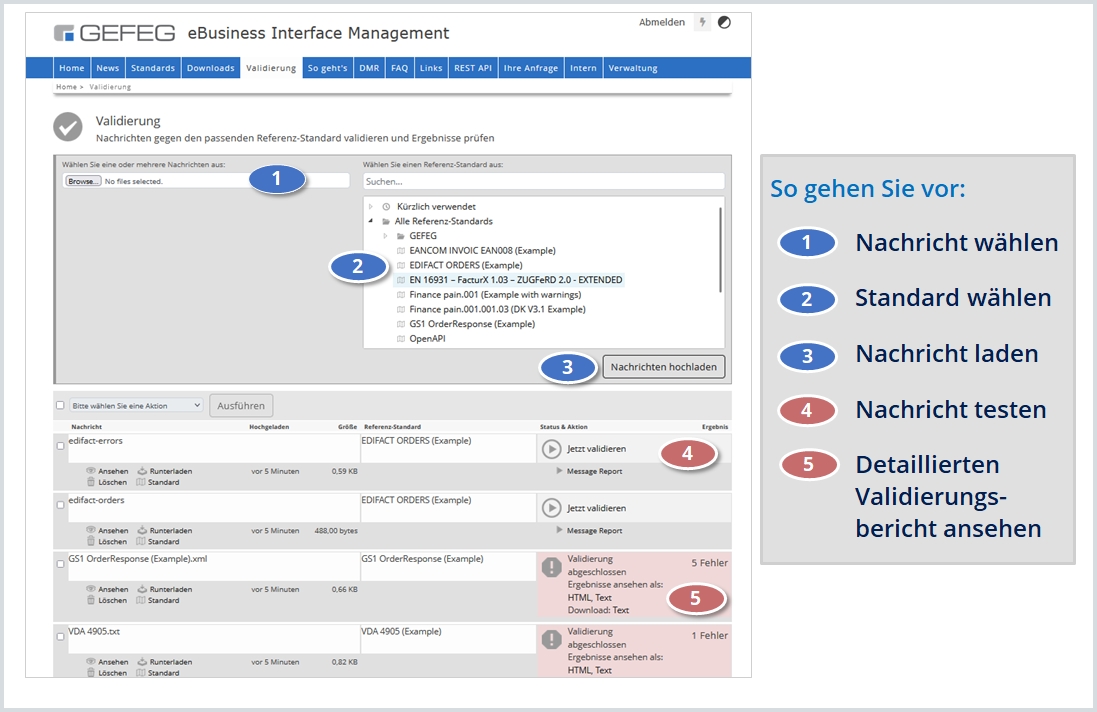Select the checkbox beside the action dropdown
Viewport: 1097px width, 712px height.
coord(60,405)
